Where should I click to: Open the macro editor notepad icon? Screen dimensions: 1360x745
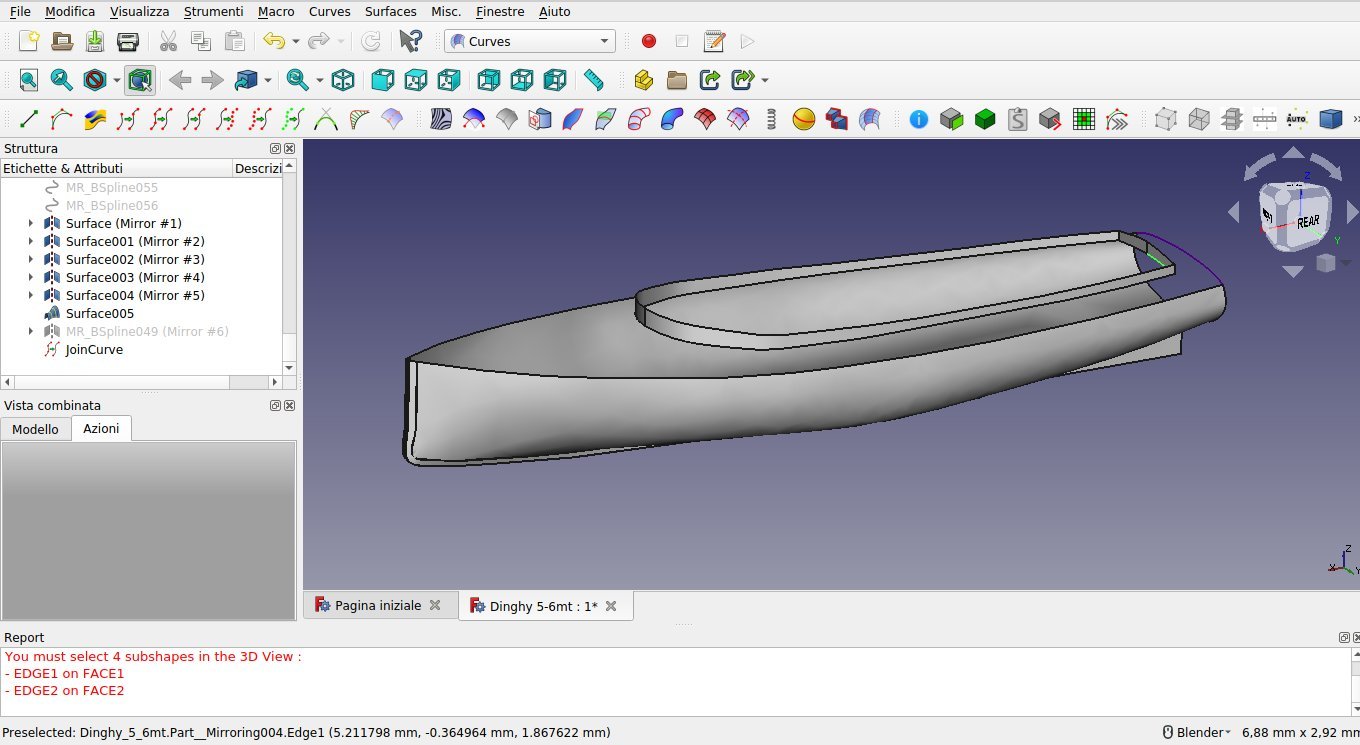(714, 41)
